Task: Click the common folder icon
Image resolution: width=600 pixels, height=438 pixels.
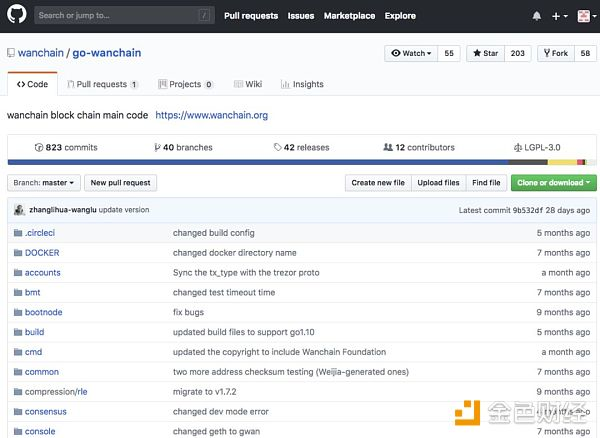Action: pos(18,372)
